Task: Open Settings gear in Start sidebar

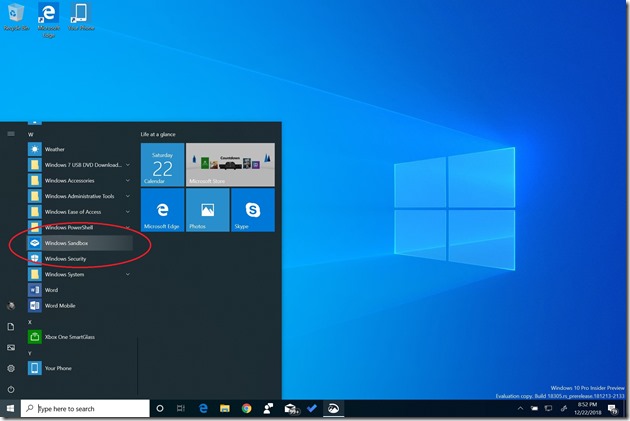Action: point(11,368)
